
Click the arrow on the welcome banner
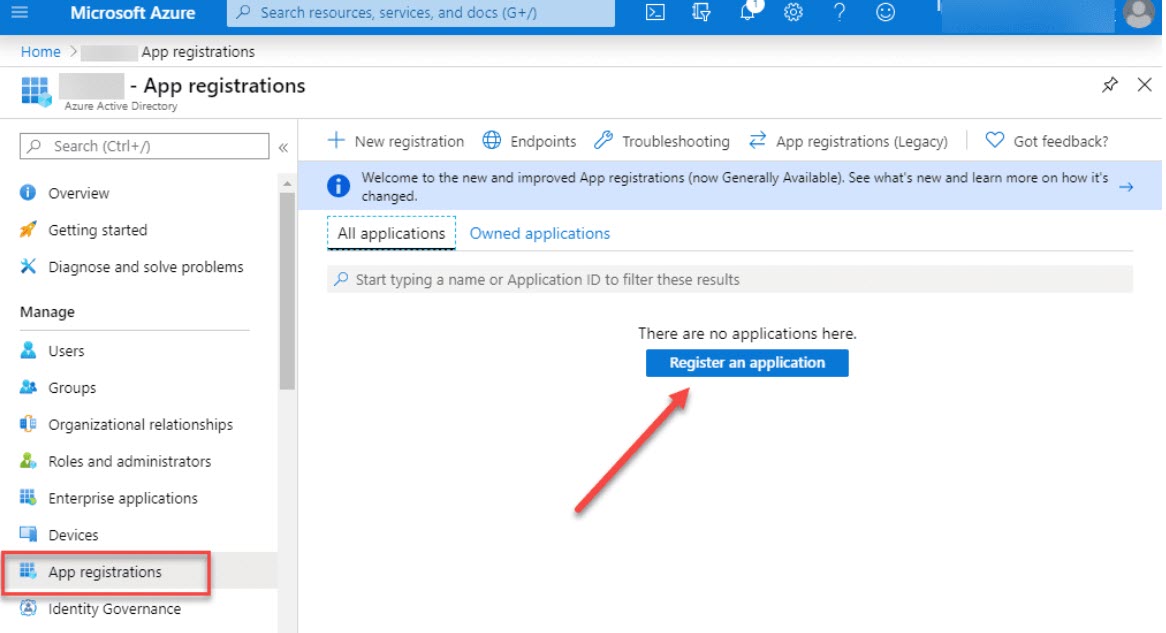click(1126, 186)
